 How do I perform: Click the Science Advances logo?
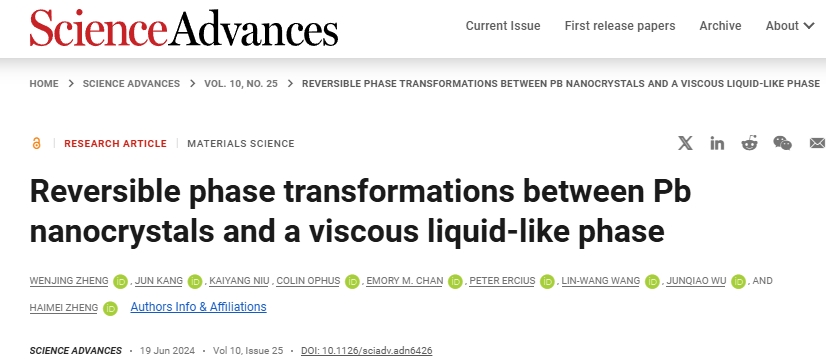coord(184,27)
